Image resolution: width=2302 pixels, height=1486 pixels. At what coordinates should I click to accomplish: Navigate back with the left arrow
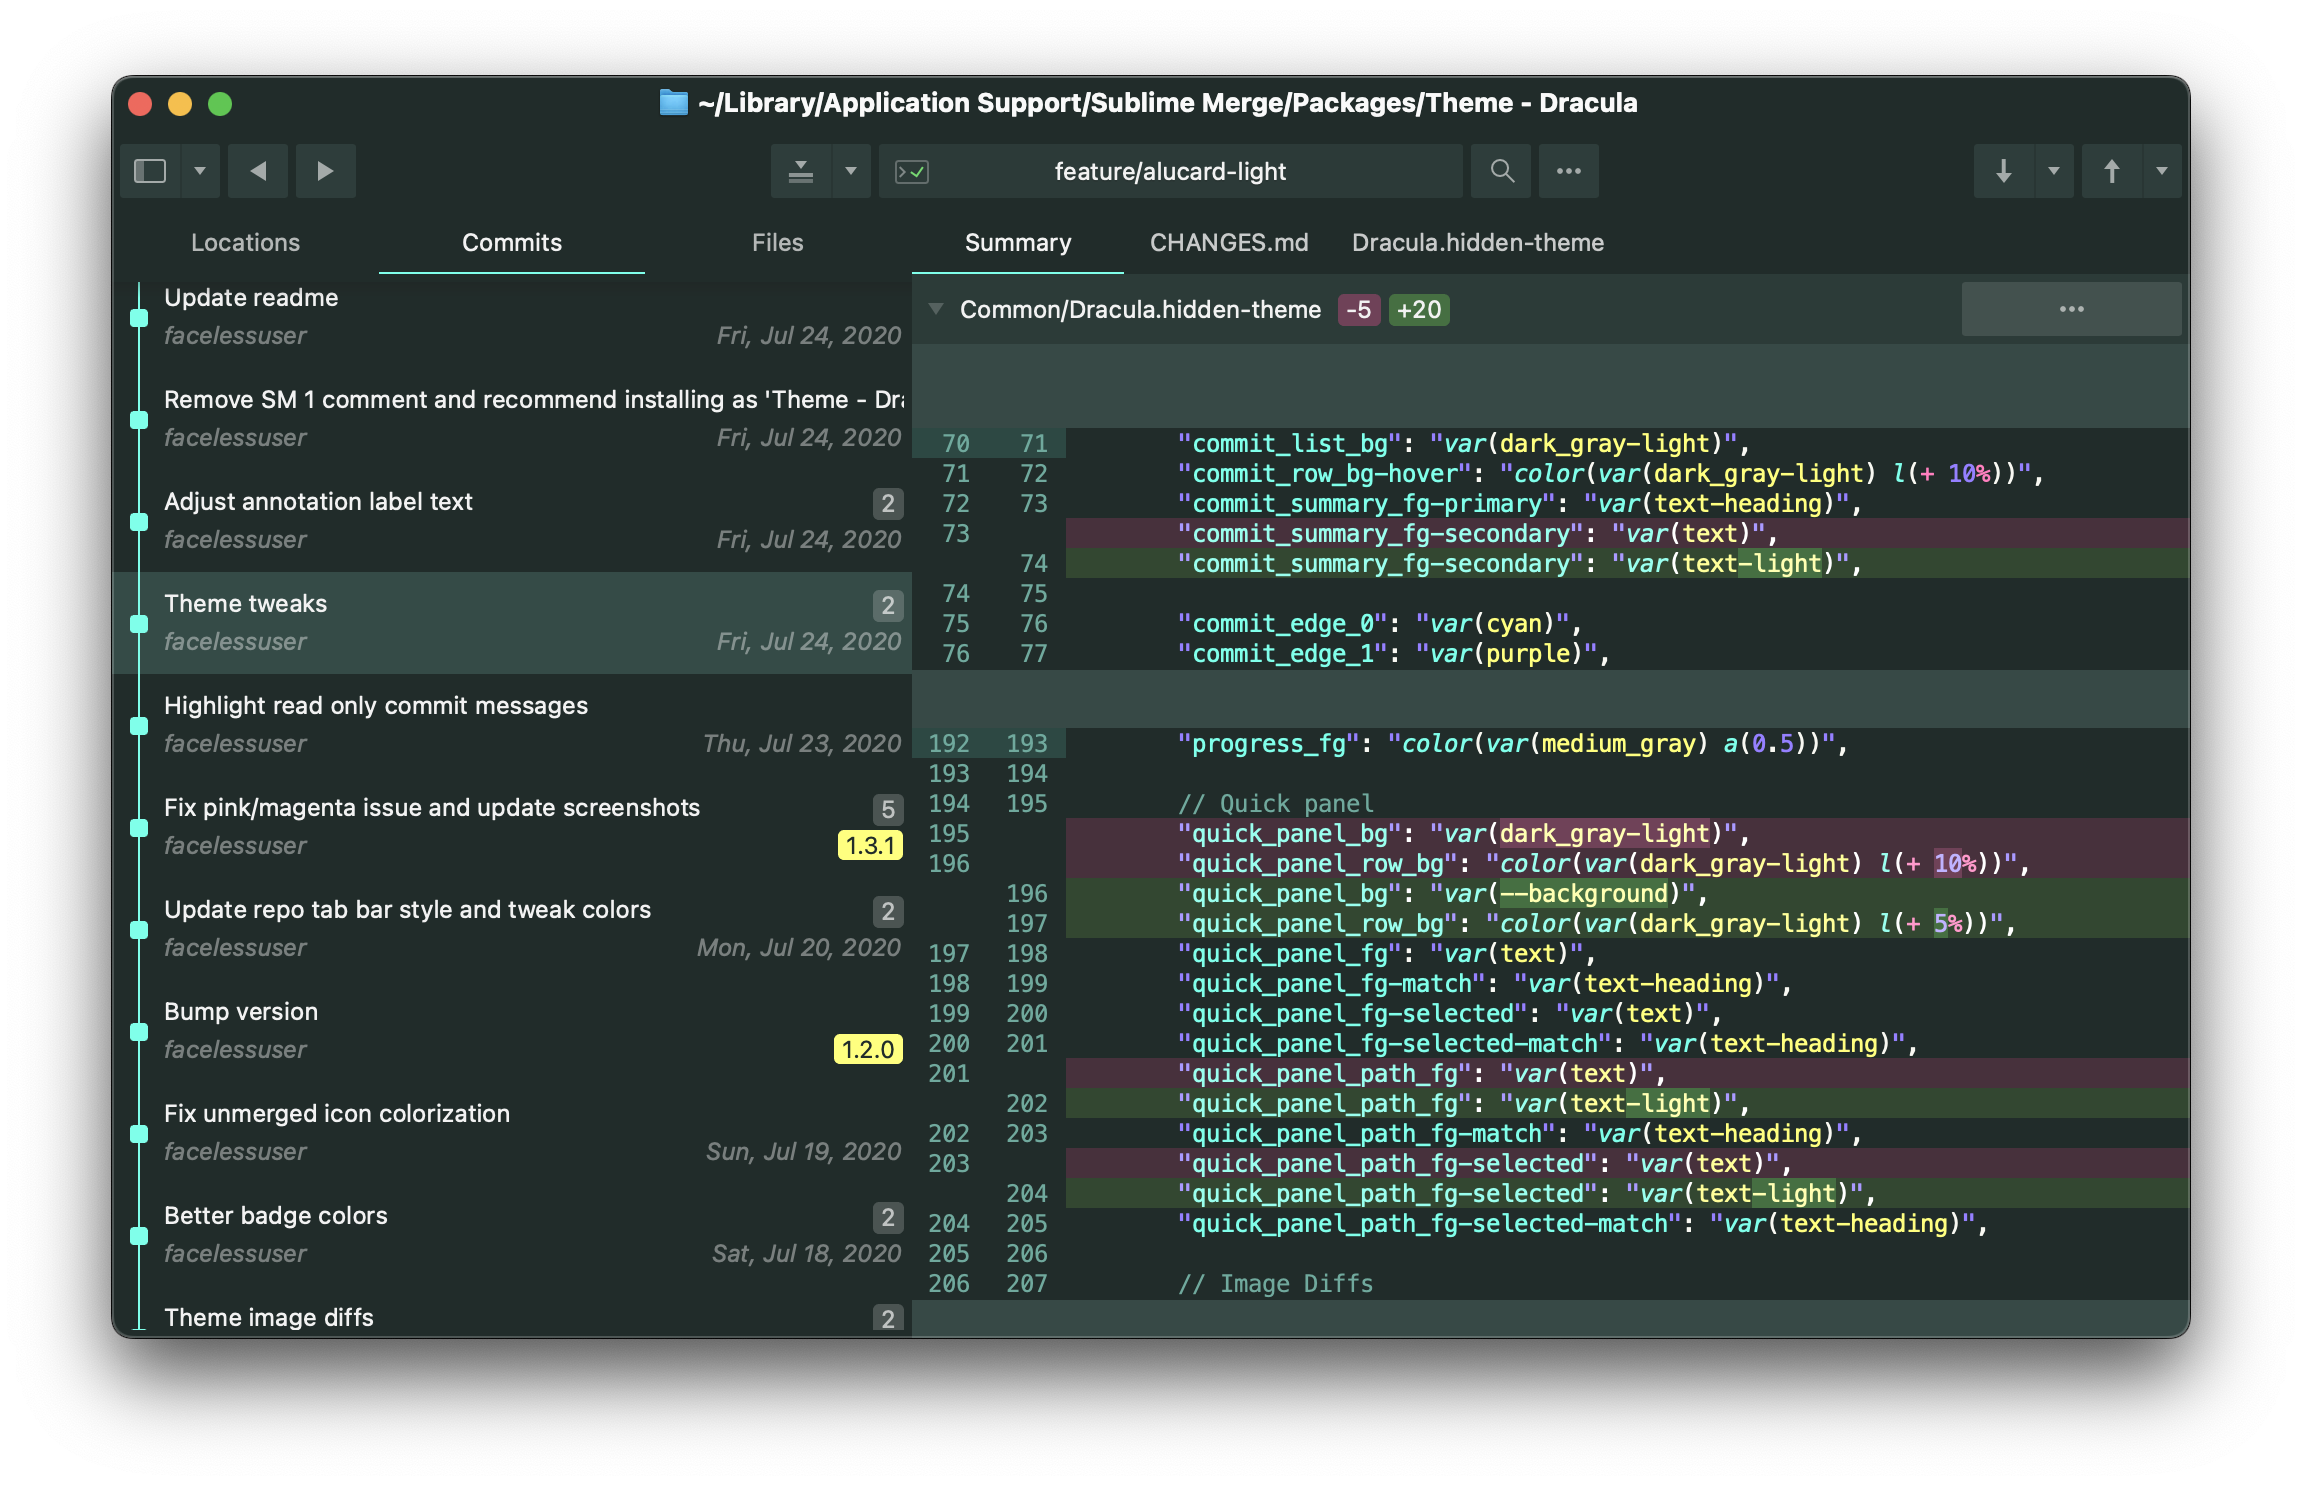258,171
